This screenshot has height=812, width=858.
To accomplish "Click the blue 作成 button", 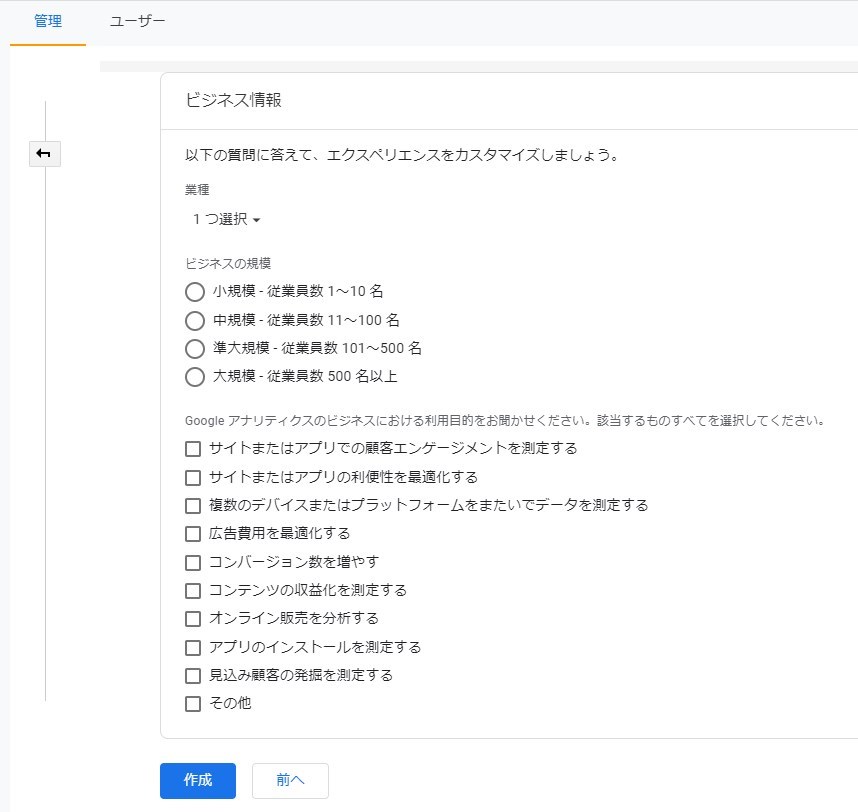I will click(x=197, y=781).
